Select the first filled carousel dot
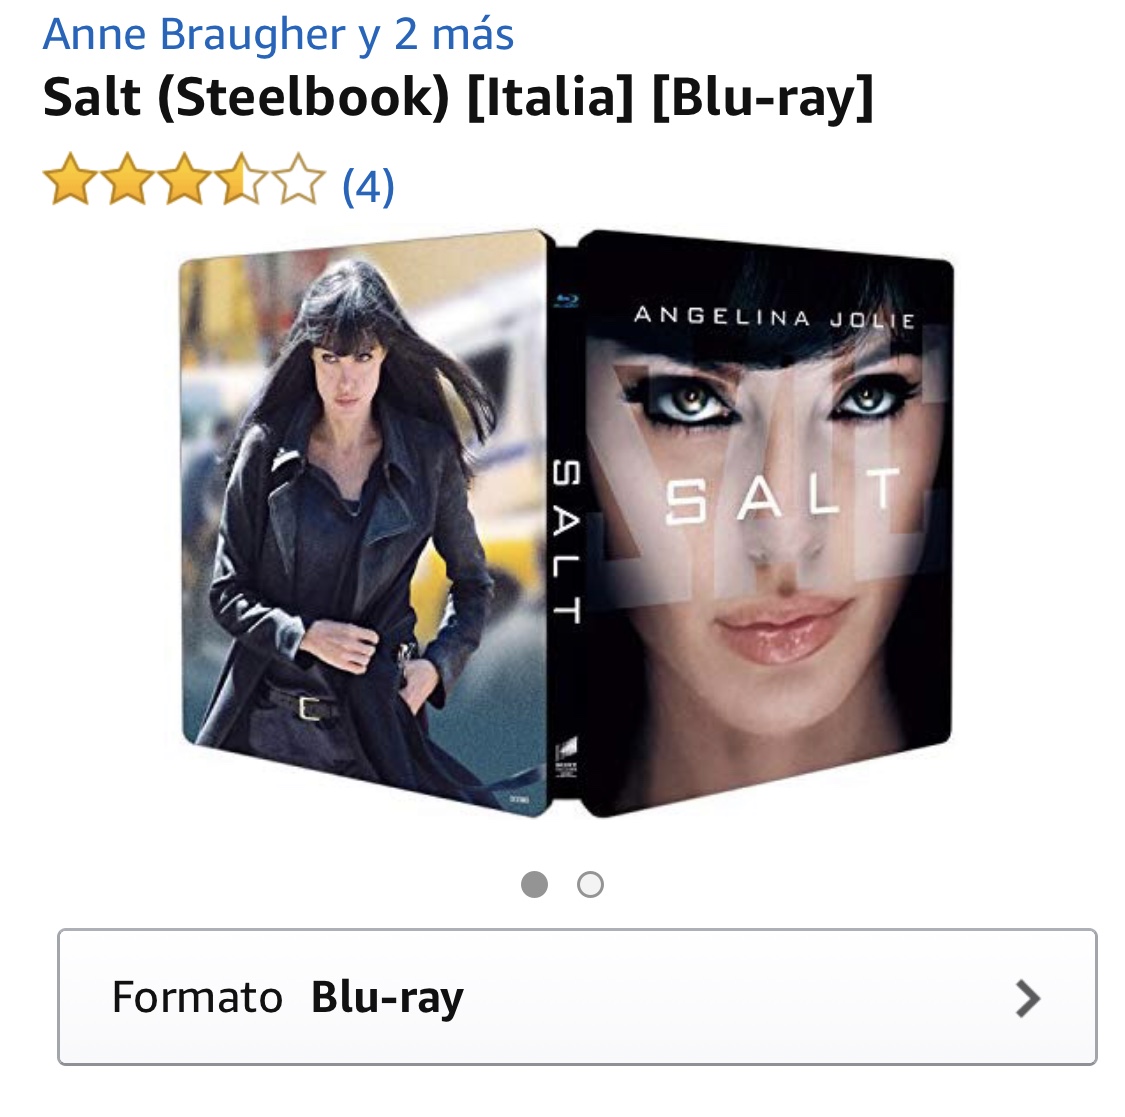Screen dimensions: 1125x1117 click(535, 884)
